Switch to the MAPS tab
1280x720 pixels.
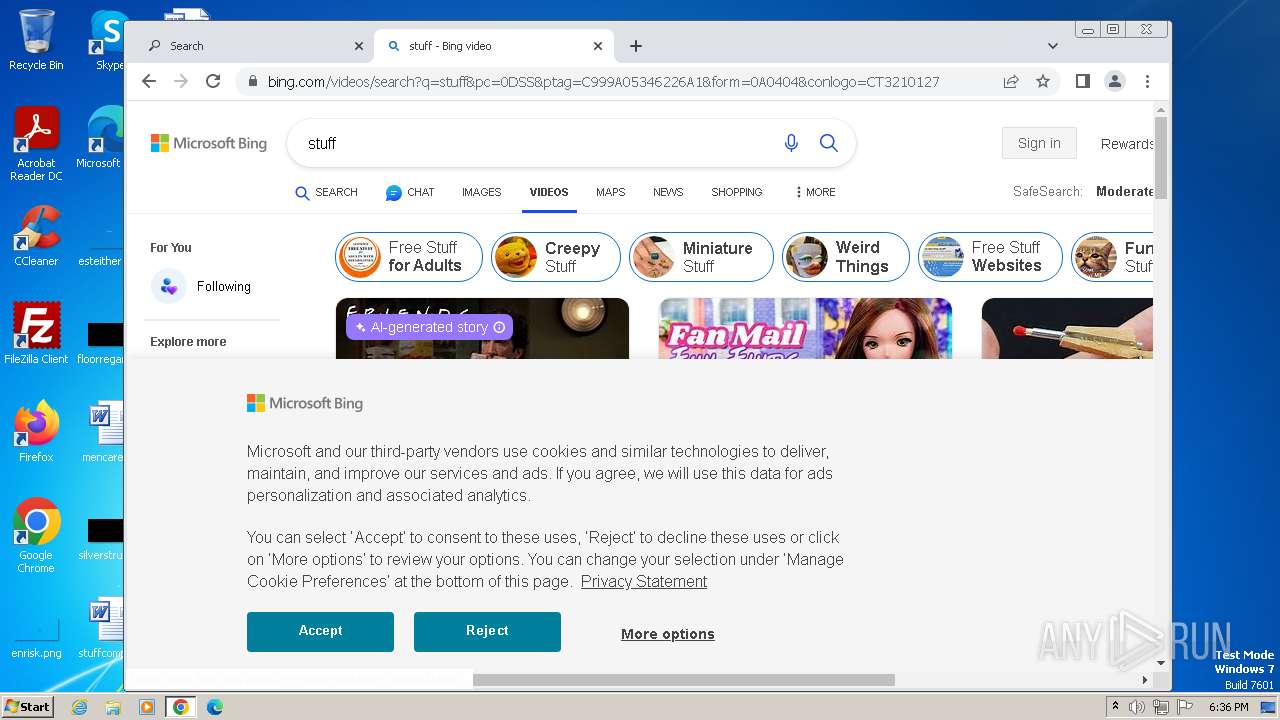[610, 192]
